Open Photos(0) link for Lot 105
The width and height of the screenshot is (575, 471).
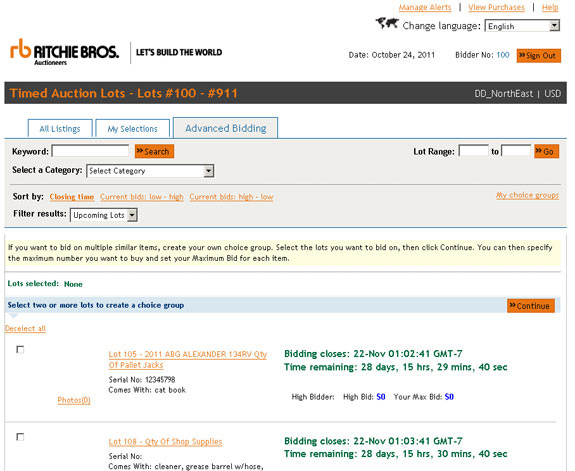[74, 400]
